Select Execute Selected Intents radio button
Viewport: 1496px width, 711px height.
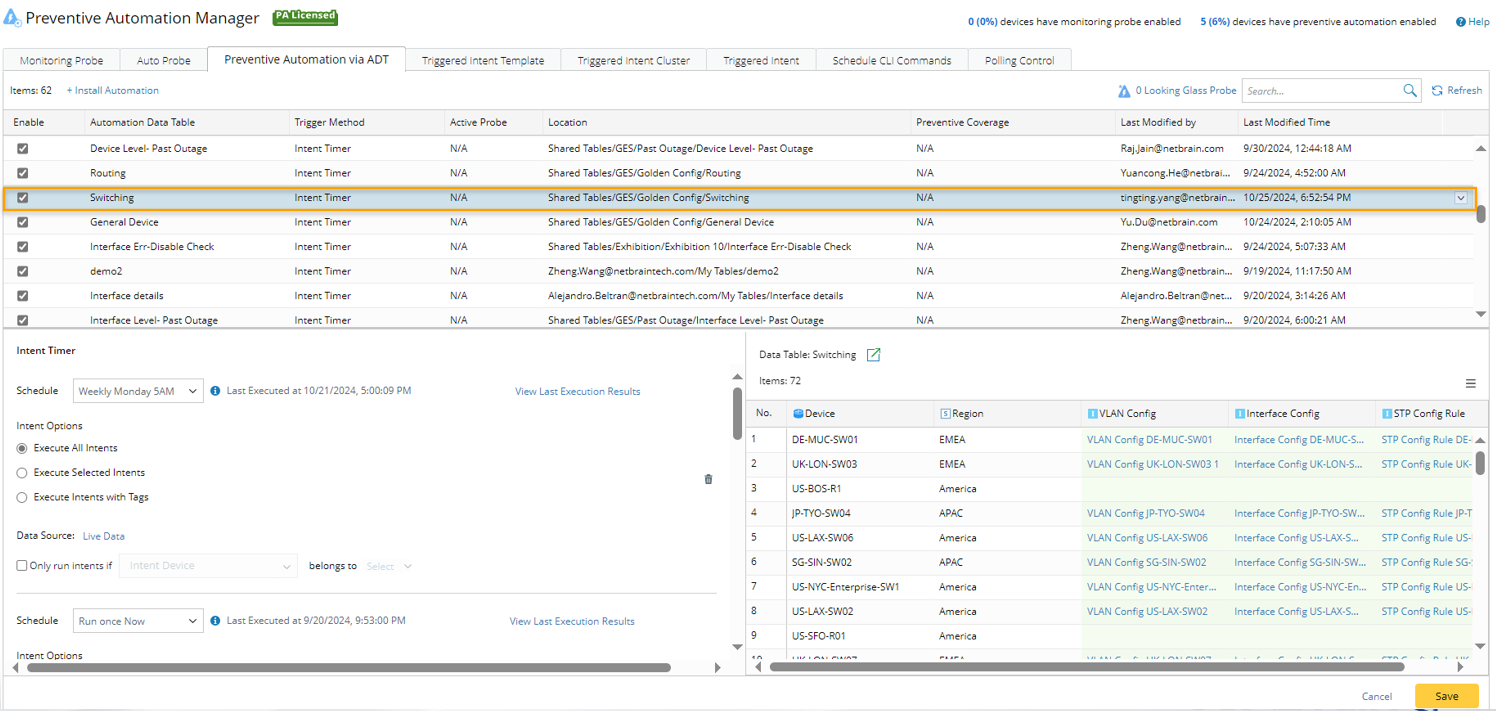click(22, 473)
